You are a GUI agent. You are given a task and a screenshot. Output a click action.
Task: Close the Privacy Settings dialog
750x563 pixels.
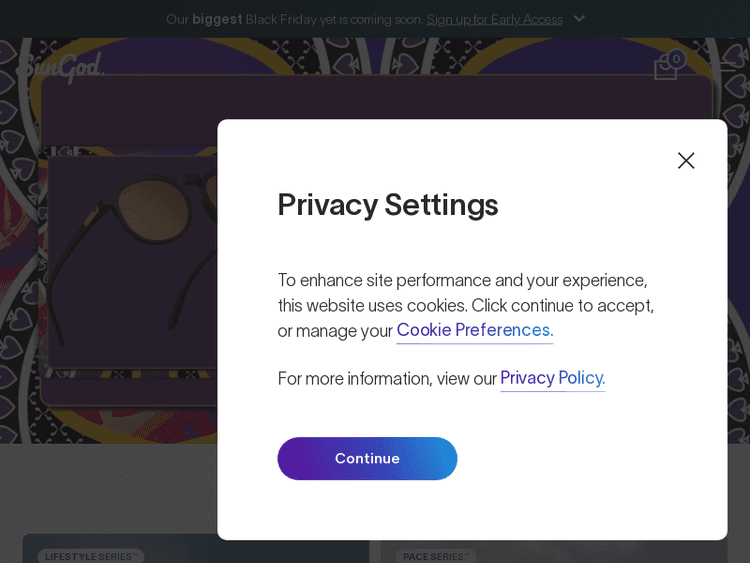coord(686,160)
